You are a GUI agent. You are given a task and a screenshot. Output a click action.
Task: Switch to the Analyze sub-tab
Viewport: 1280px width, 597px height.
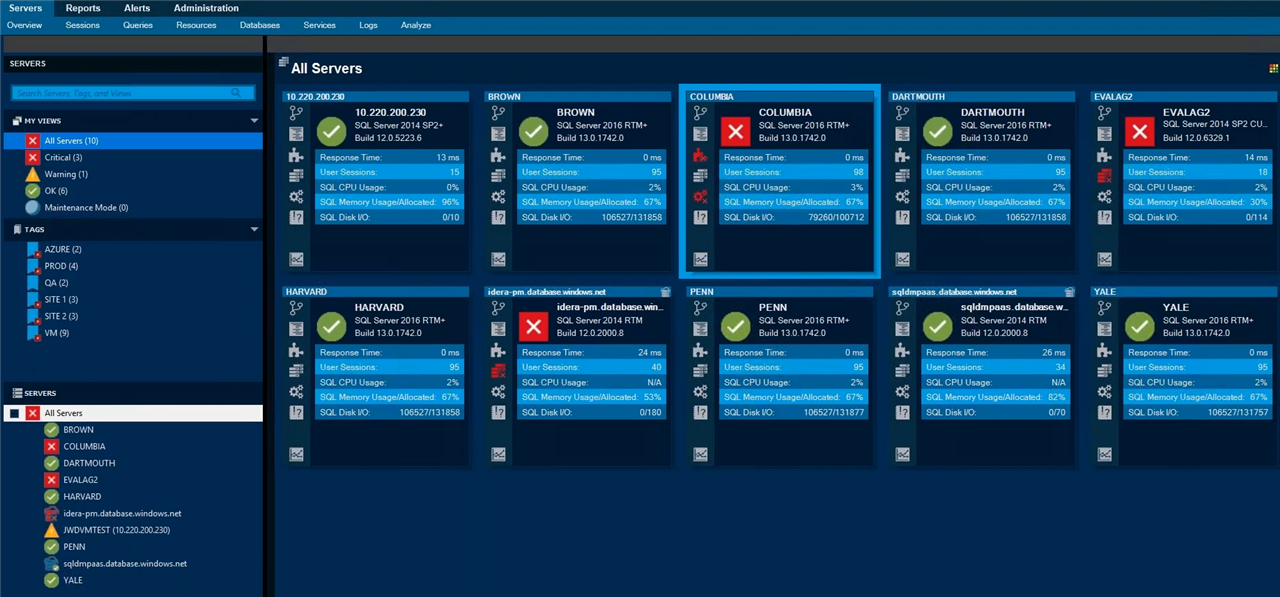pyautogui.click(x=416, y=25)
